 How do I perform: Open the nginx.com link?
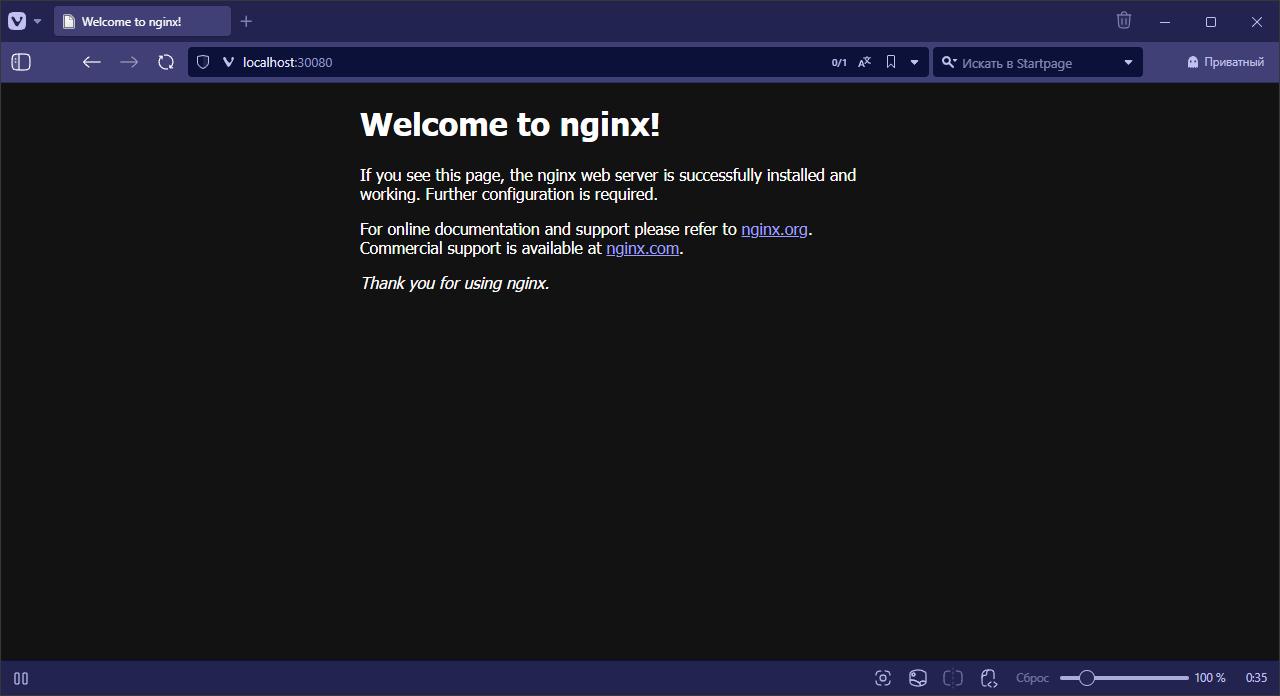[x=643, y=248]
